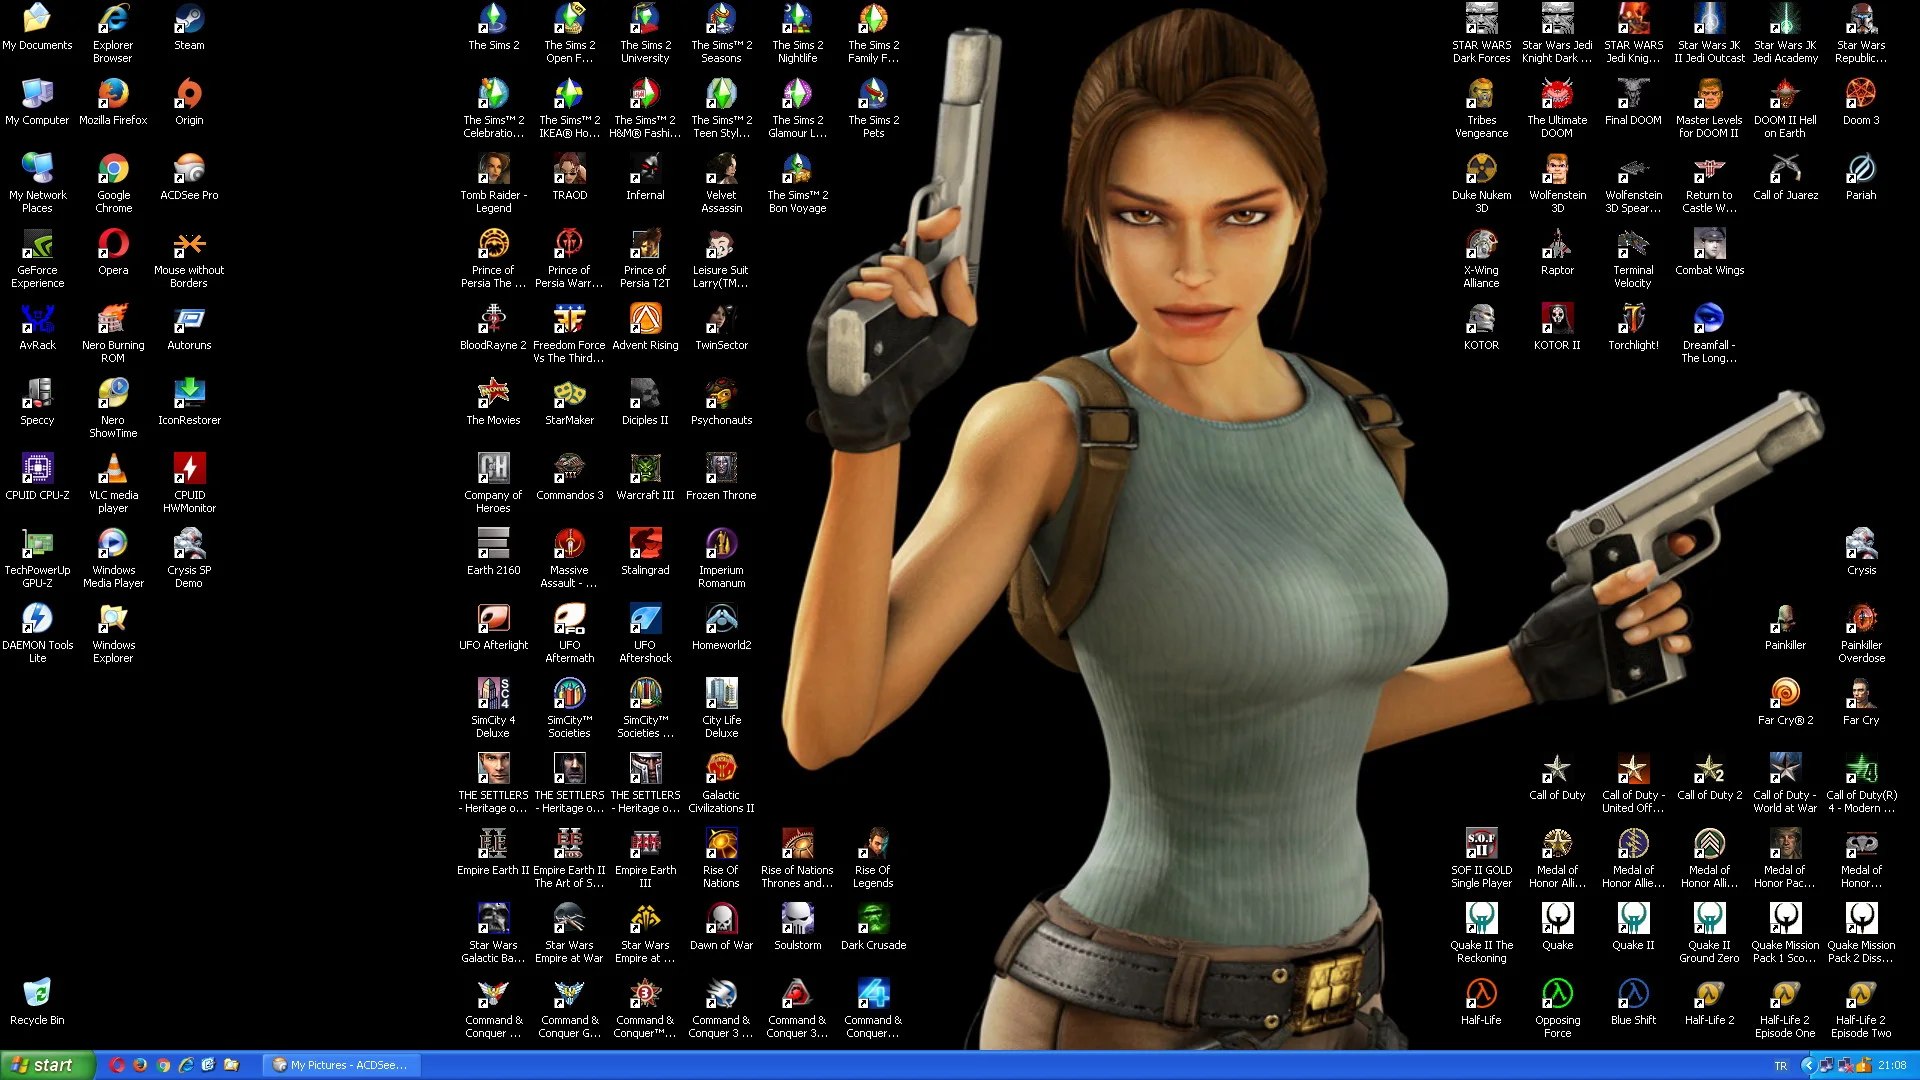The width and height of the screenshot is (1920, 1080).
Task: Click the Dawn of War icon
Action: pyautogui.click(x=721, y=927)
